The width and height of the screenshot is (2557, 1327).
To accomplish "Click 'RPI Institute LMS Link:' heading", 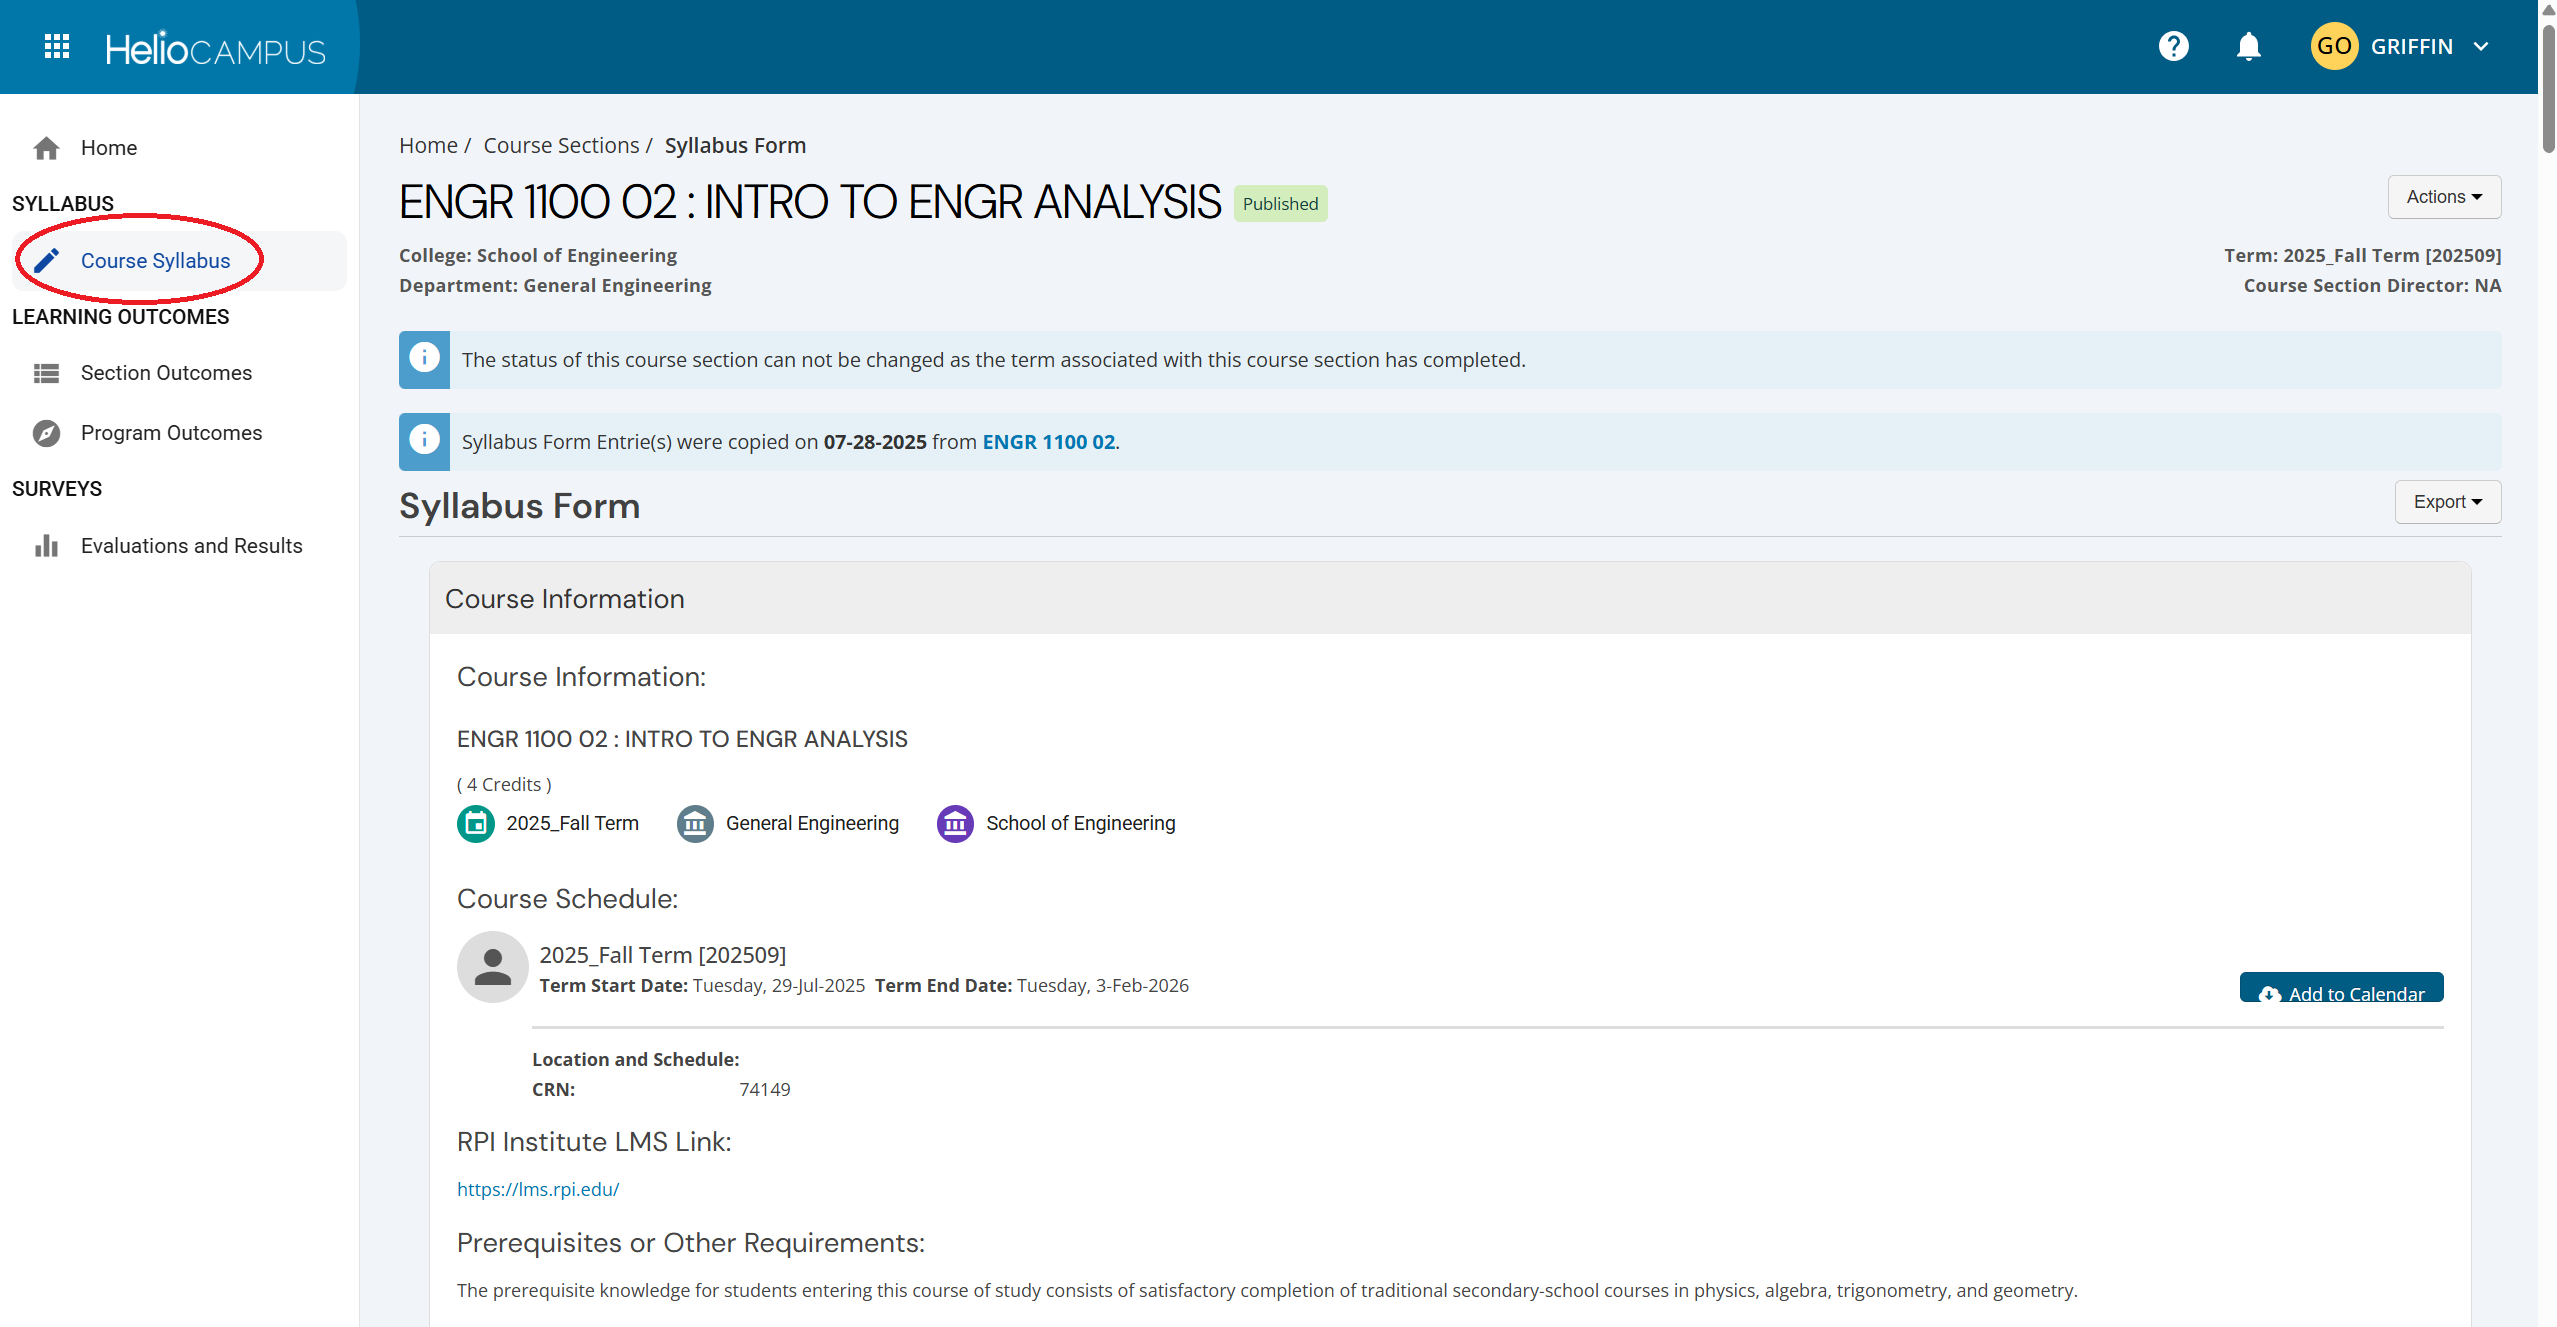I will click(594, 1141).
